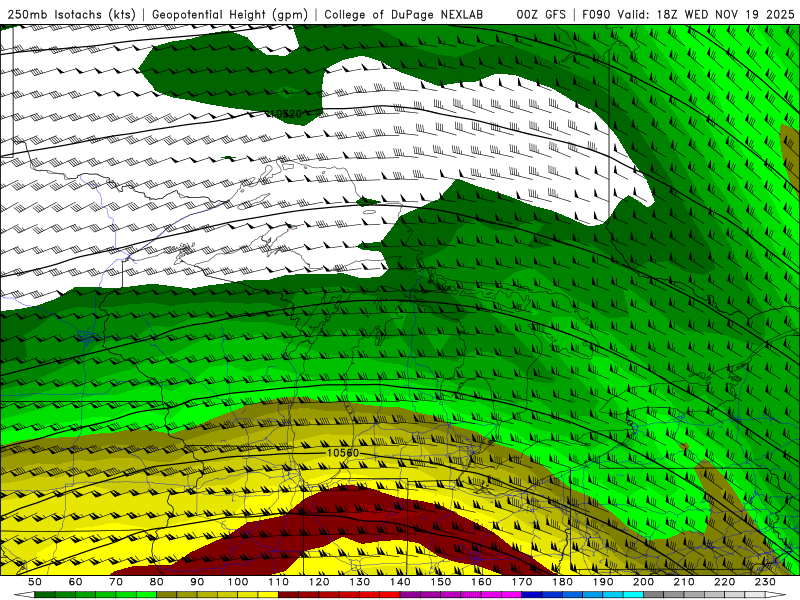Click the 170 kts color scale label
800x600 pixels.
[522, 582]
